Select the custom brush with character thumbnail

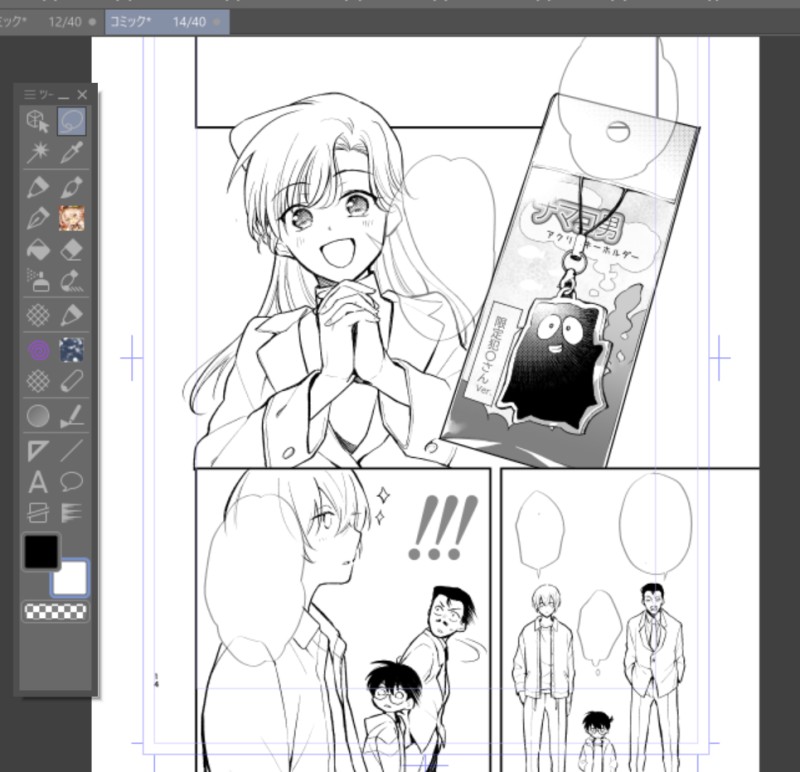point(71,218)
